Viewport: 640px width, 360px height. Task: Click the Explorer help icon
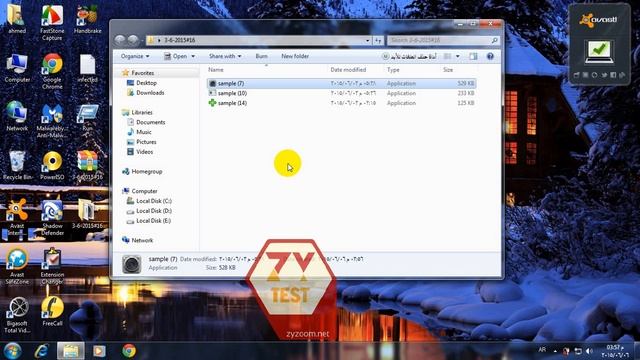pyautogui.click(x=490, y=56)
